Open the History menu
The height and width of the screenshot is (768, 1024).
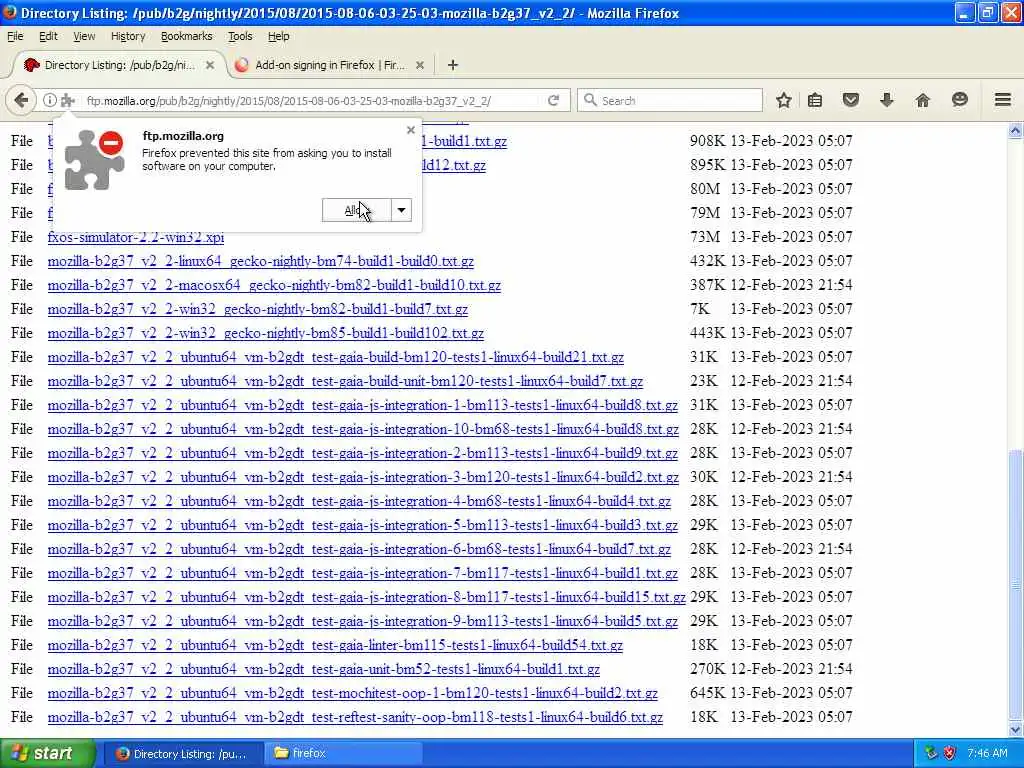coord(128,37)
